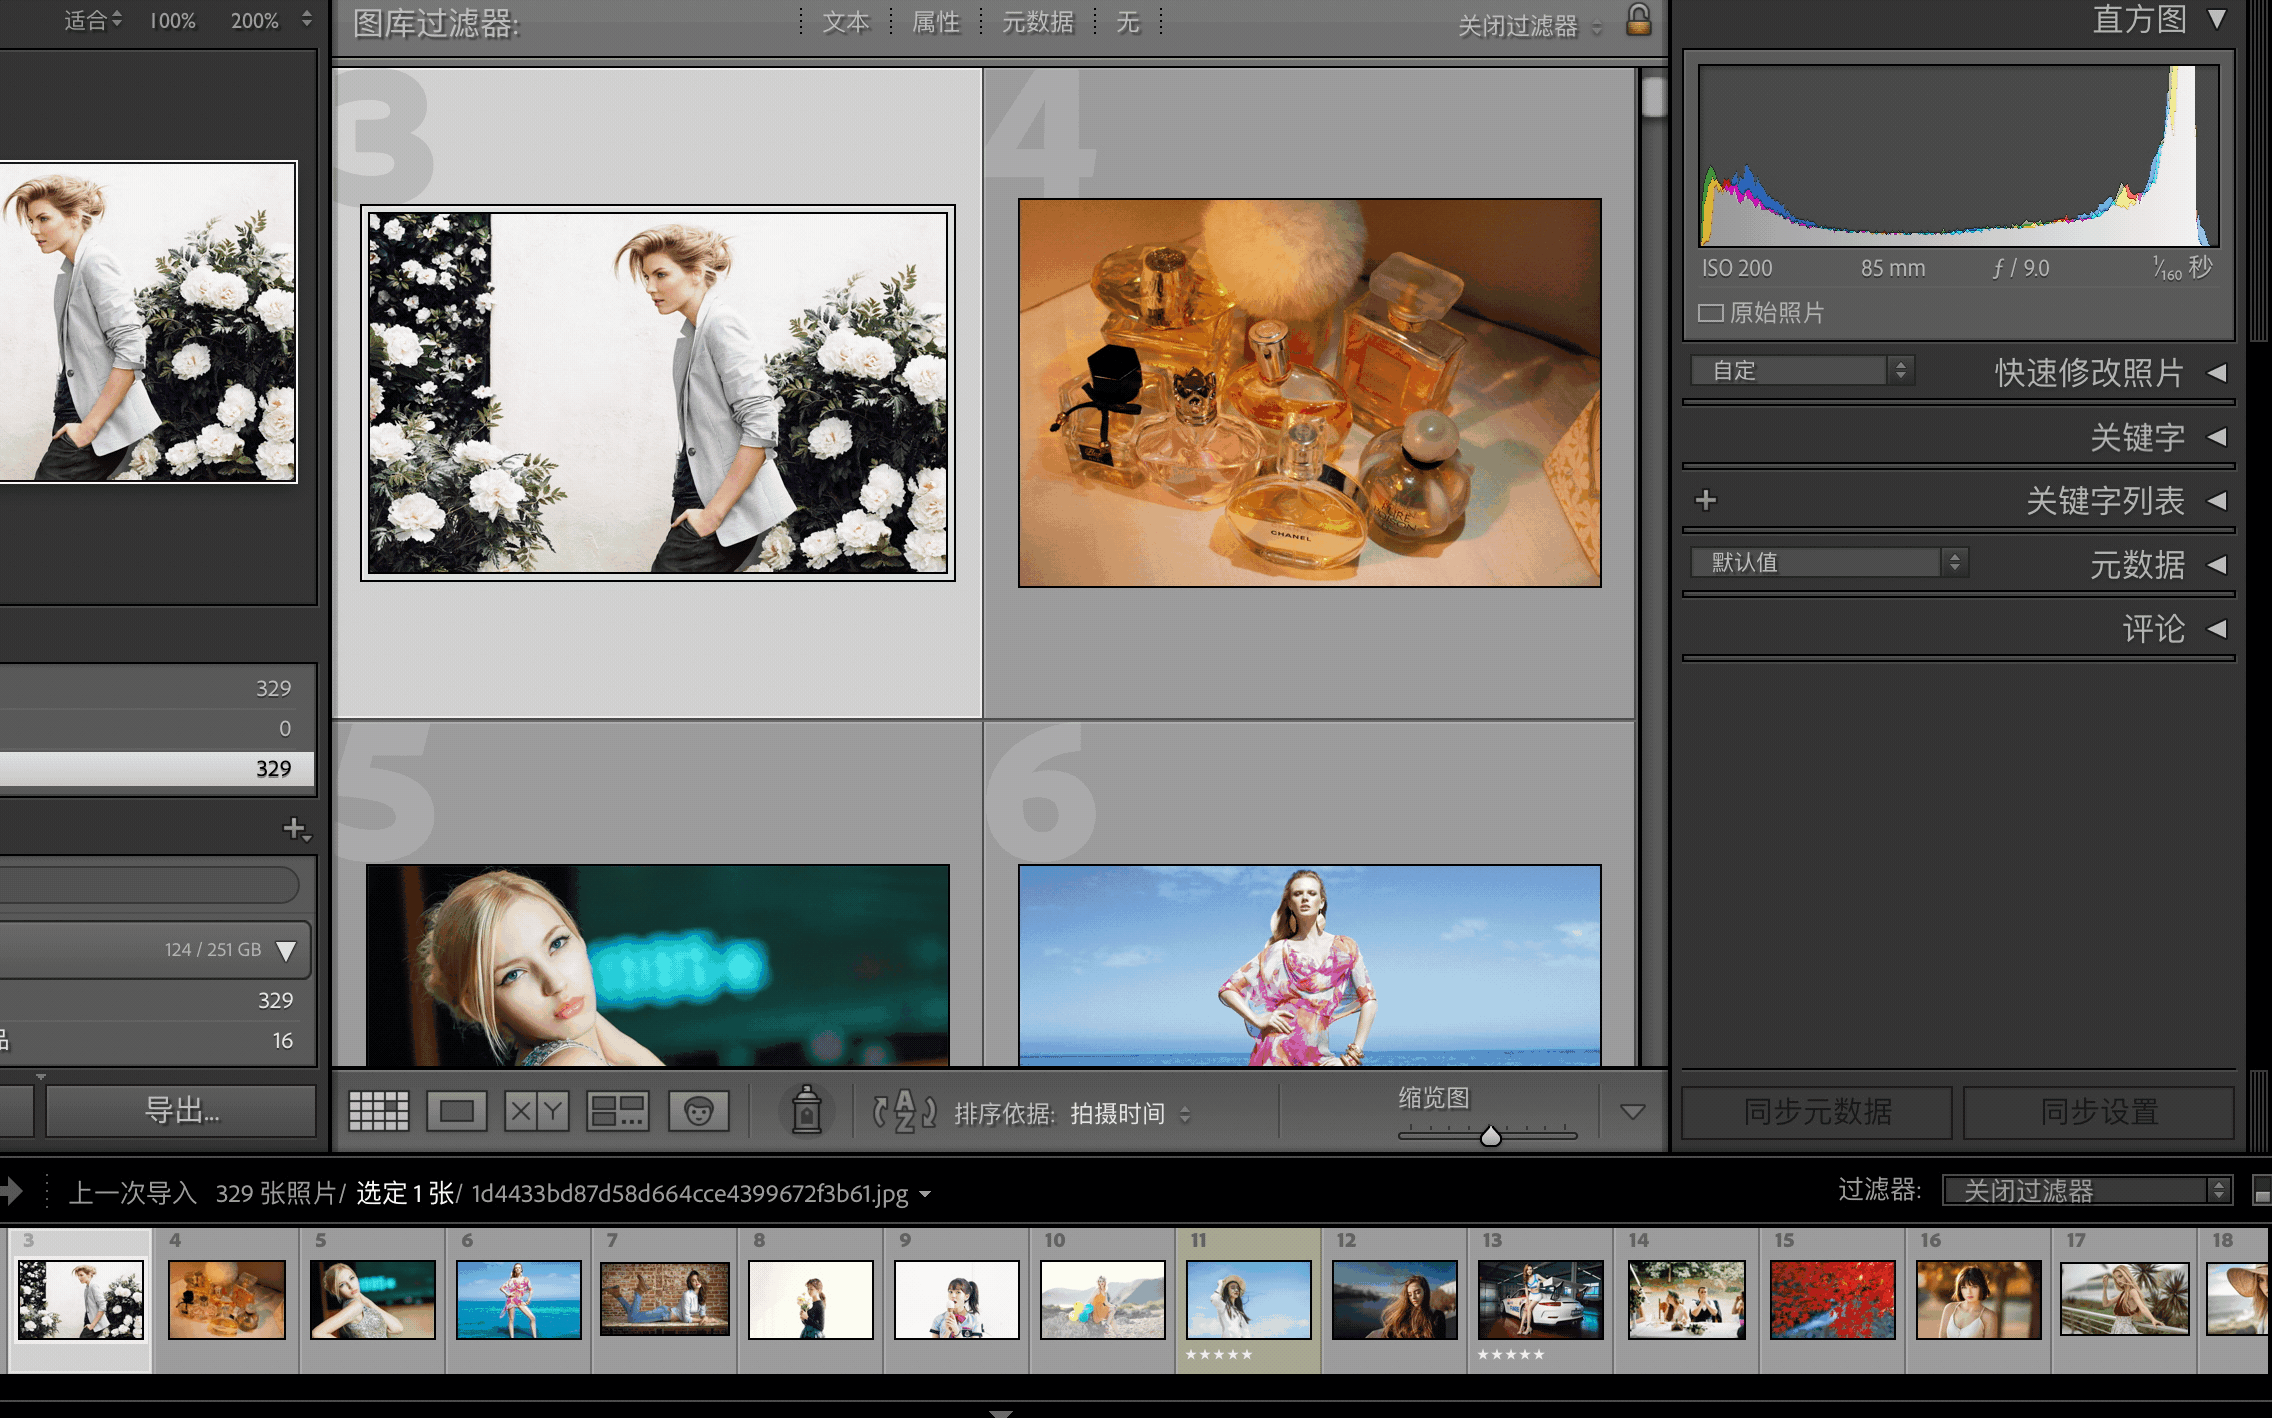
Task: Click plus icon in left panel
Action: point(295,829)
